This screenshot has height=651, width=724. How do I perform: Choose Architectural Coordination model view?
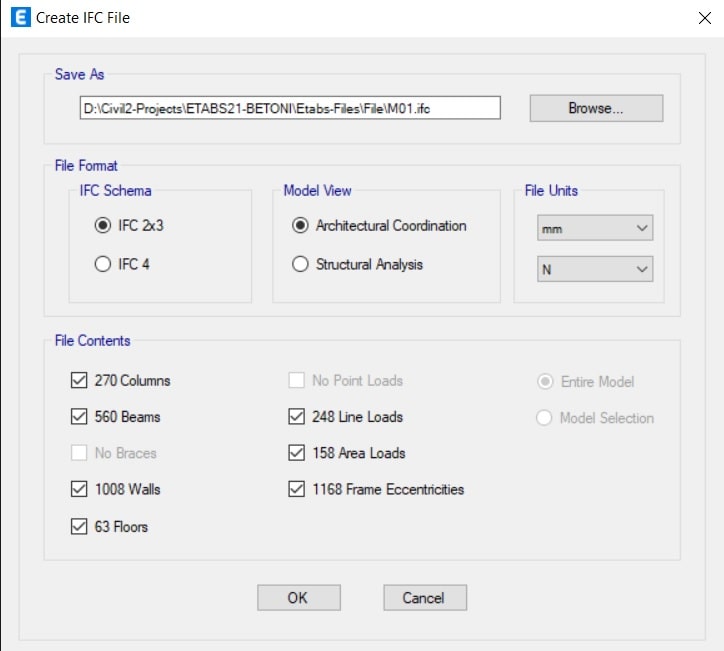pyautogui.click(x=300, y=226)
